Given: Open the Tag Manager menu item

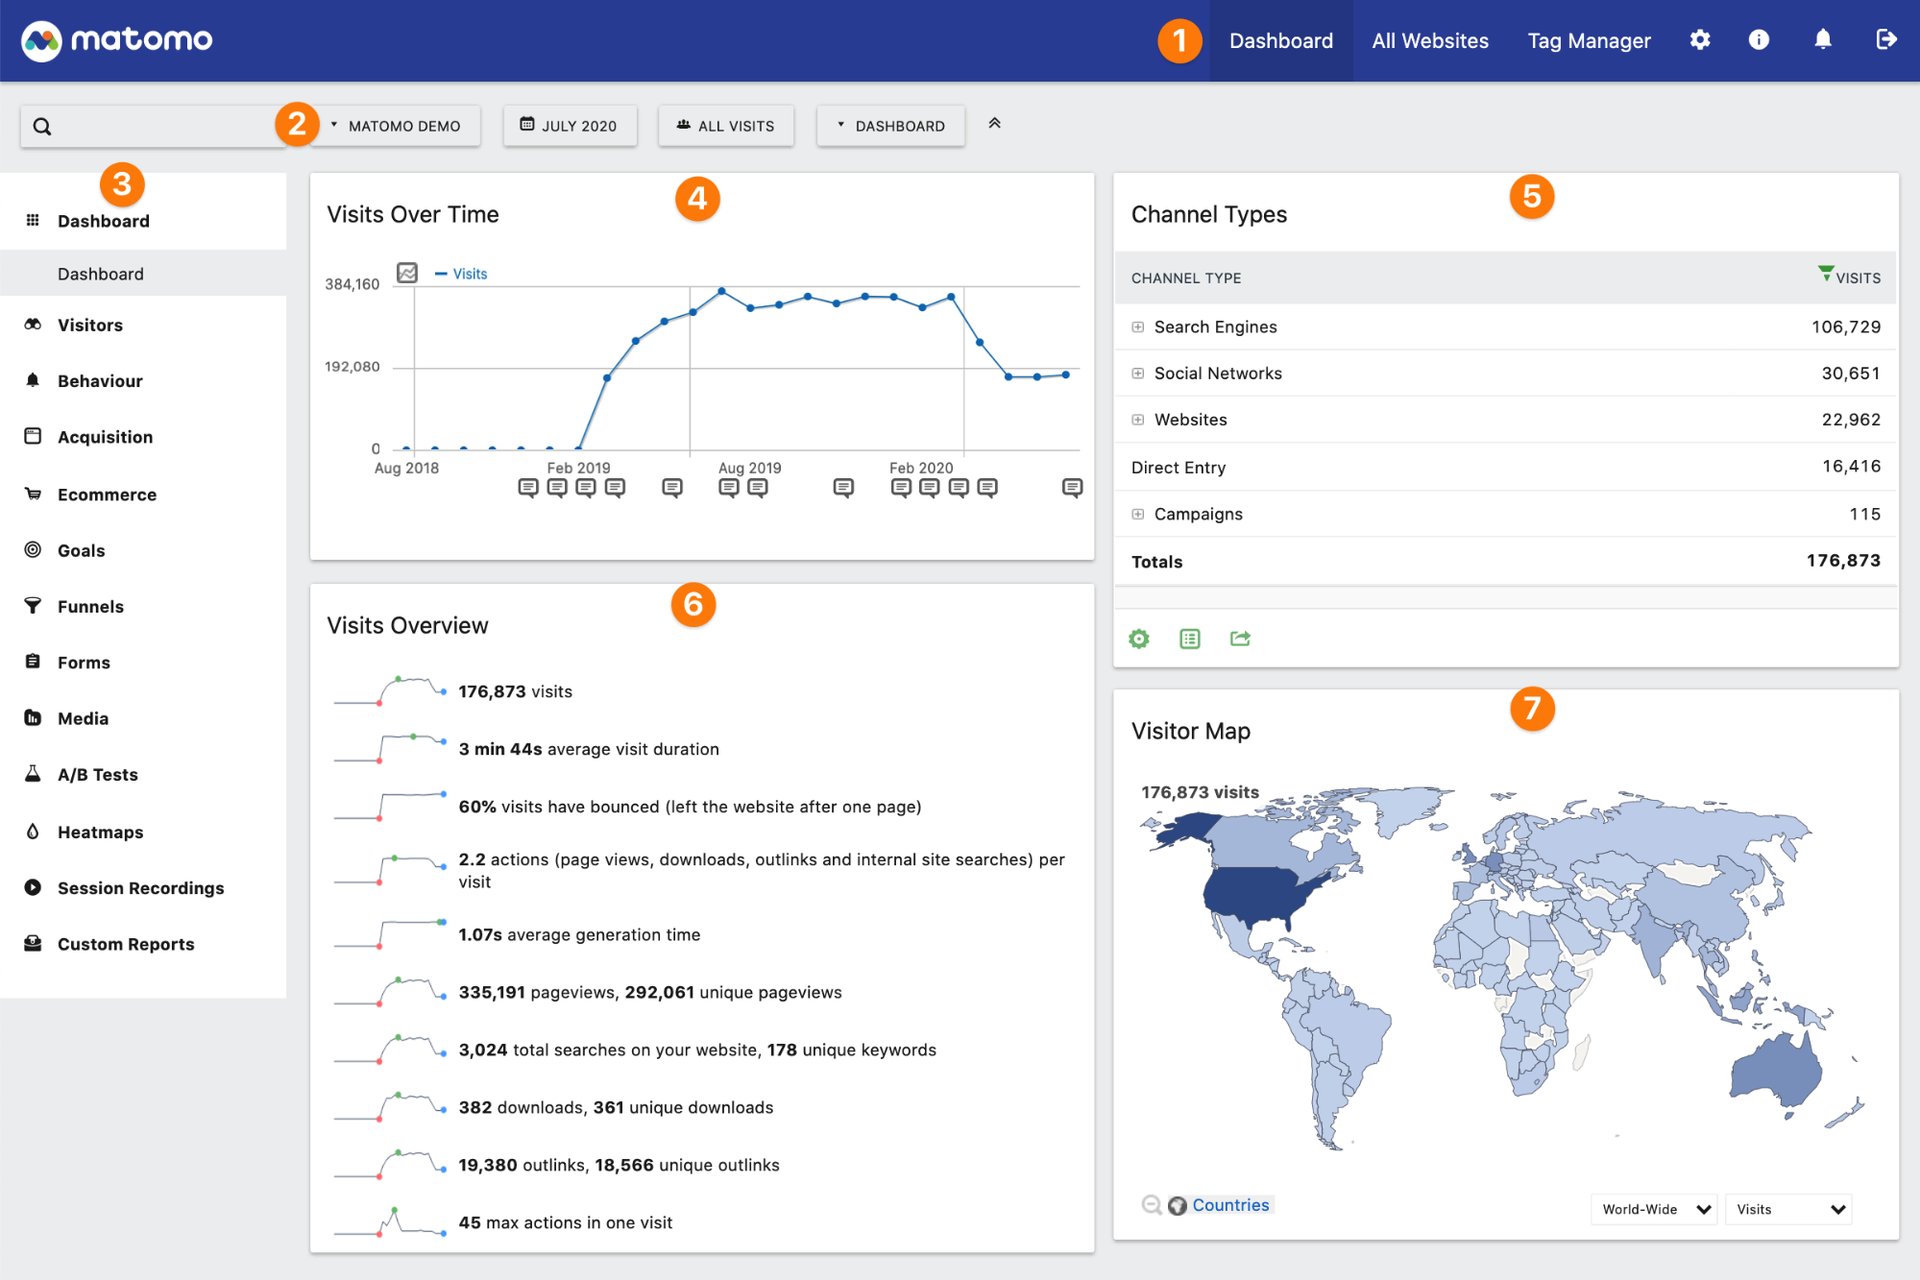Looking at the screenshot, I should click(x=1588, y=40).
